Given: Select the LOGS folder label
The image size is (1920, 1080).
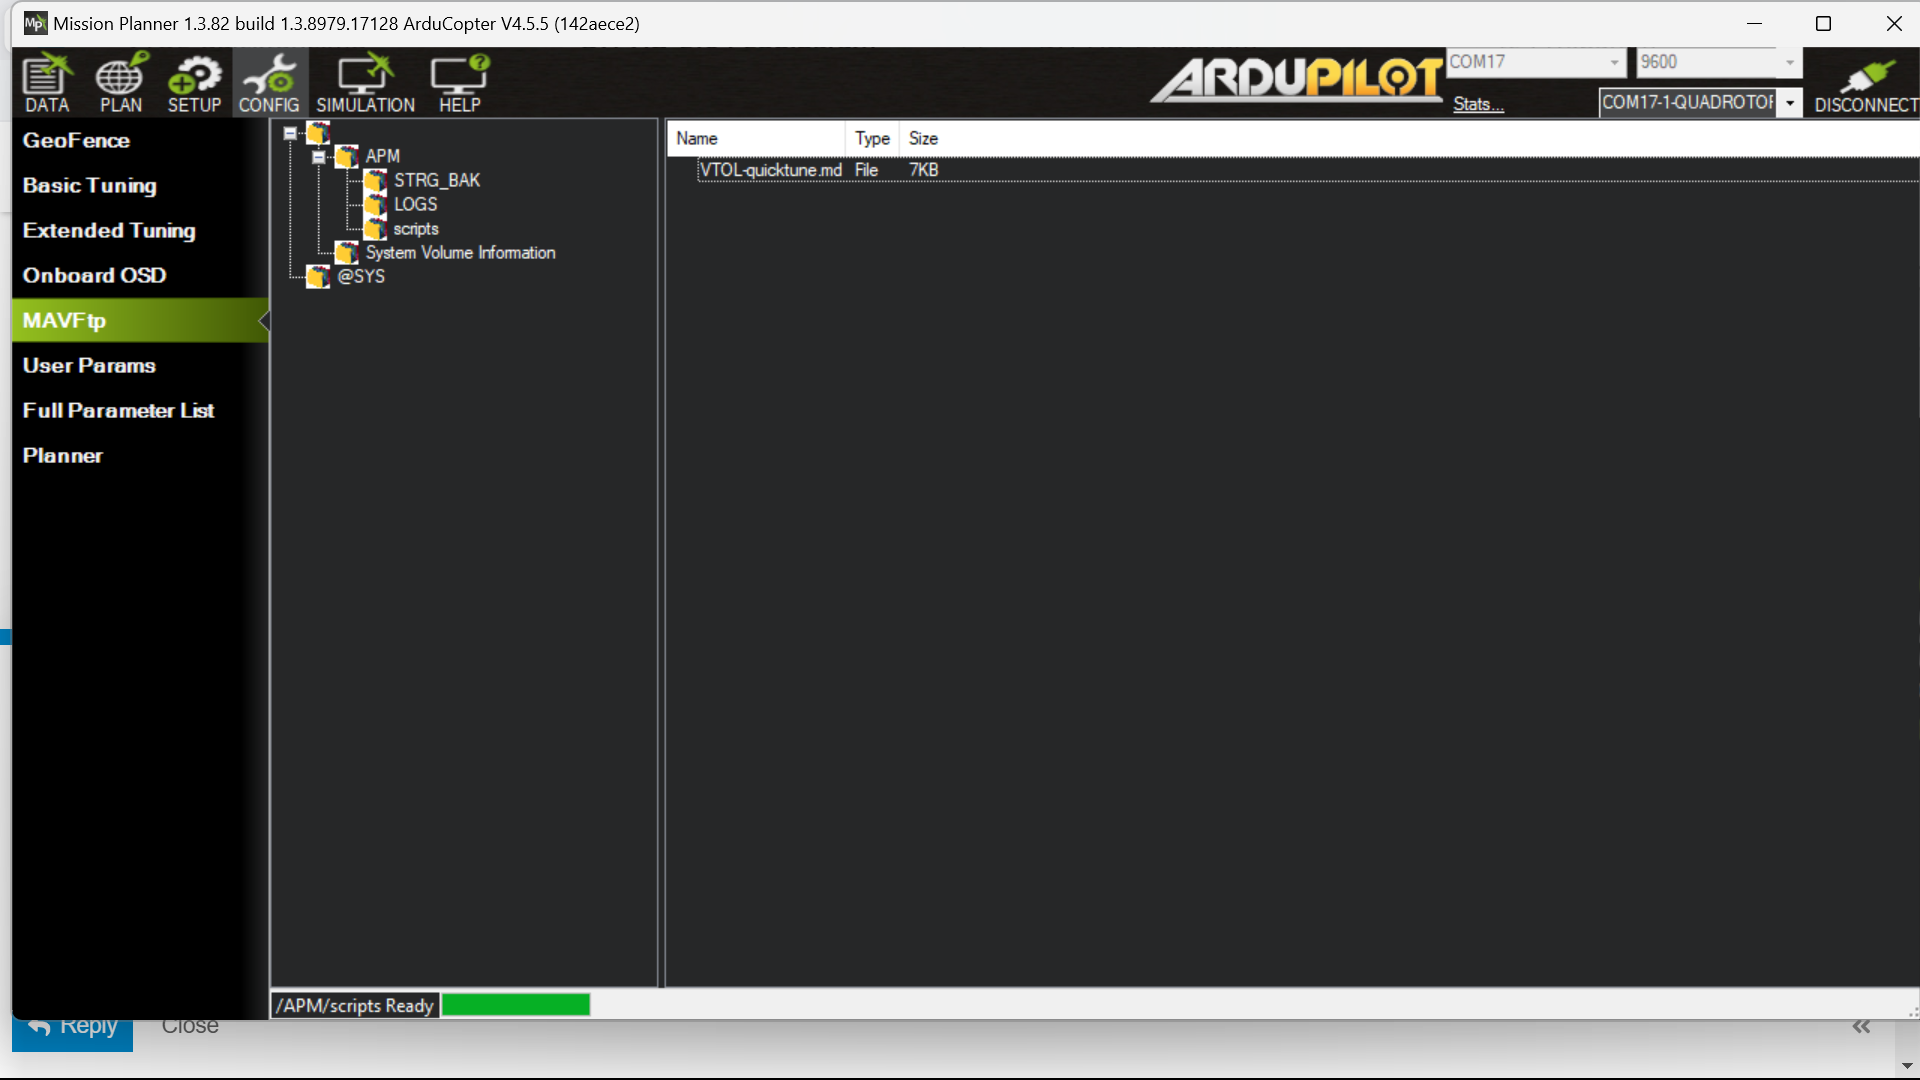Looking at the screenshot, I should [x=415, y=204].
